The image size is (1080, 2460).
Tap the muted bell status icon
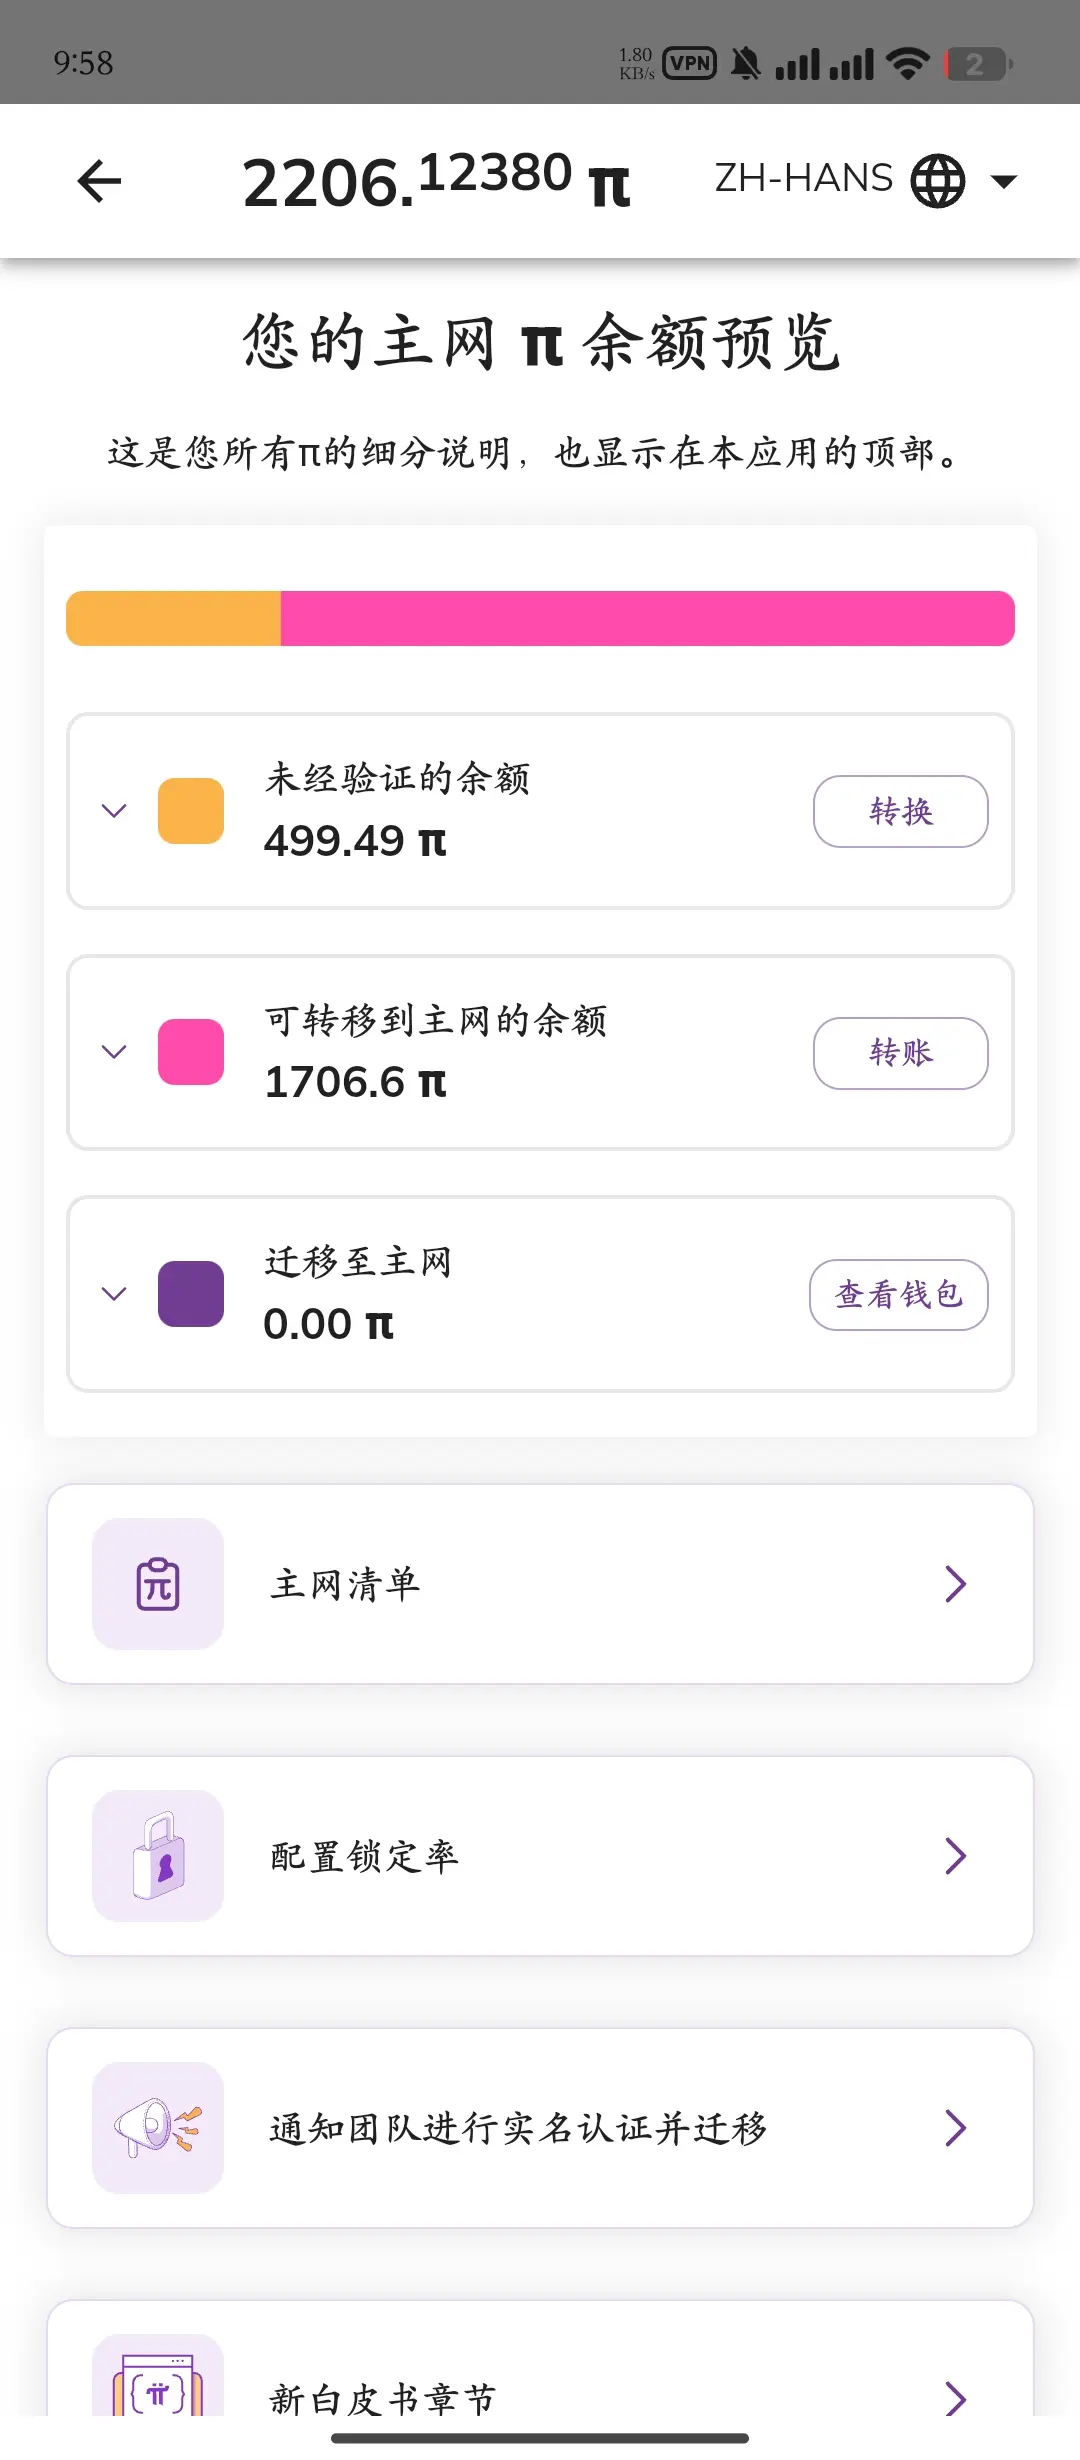745,64
